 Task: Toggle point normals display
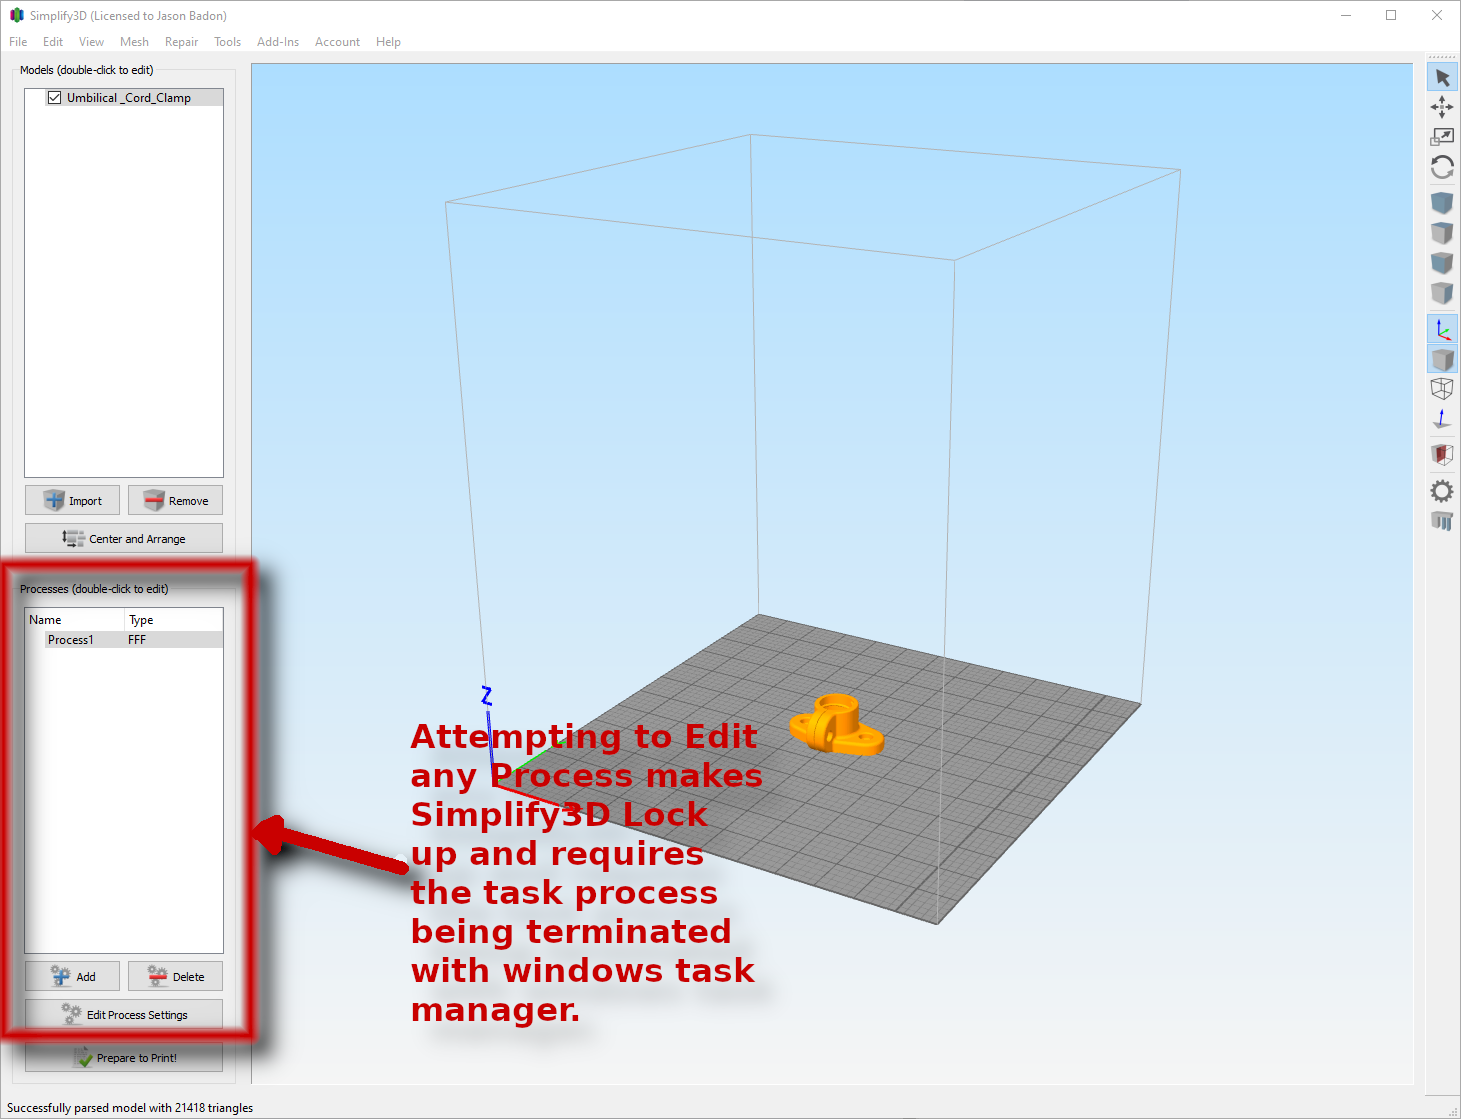click(x=1442, y=419)
